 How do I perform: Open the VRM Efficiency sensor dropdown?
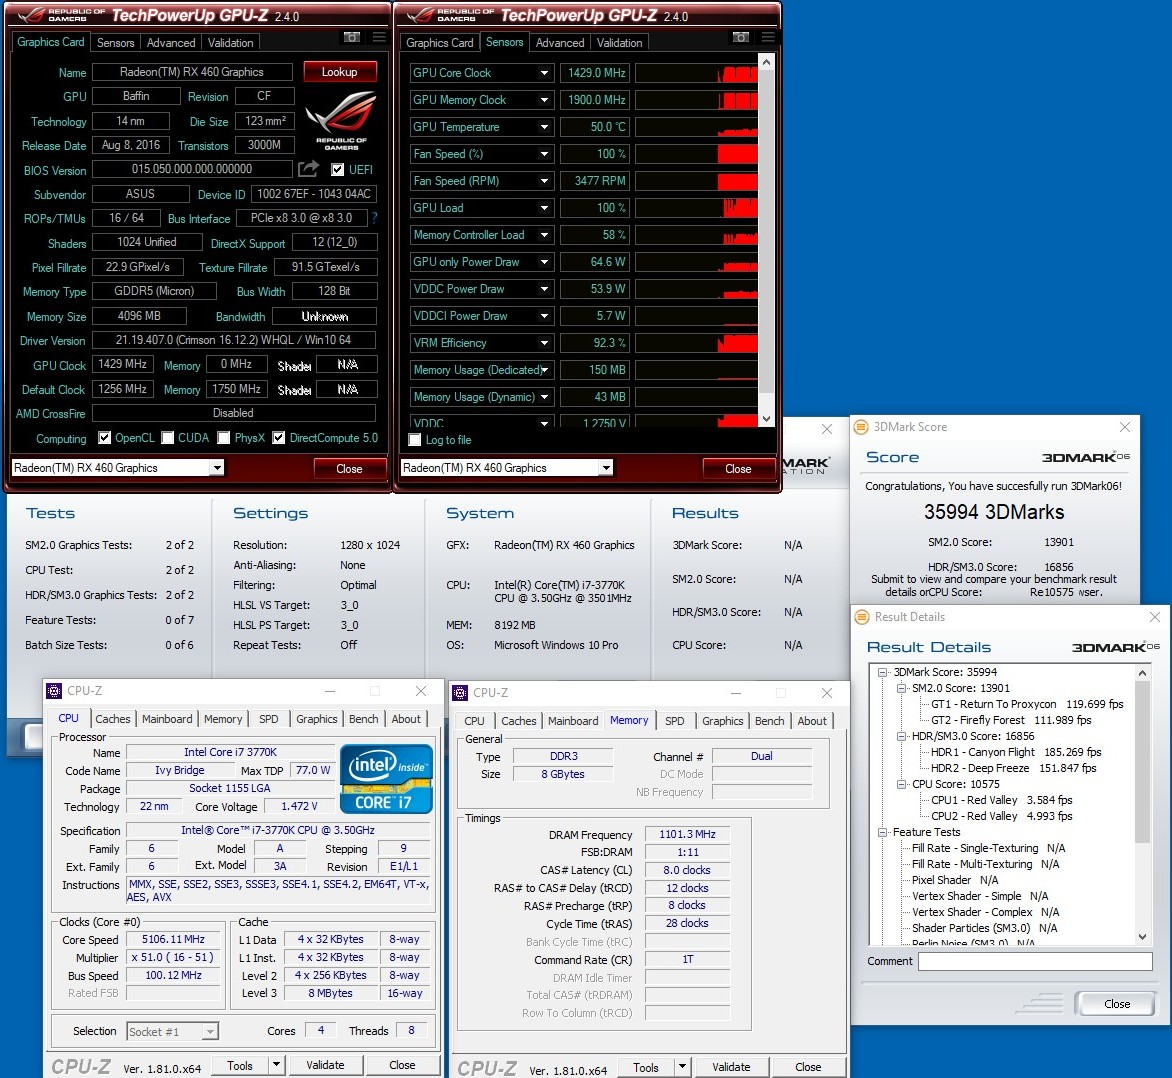point(545,343)
